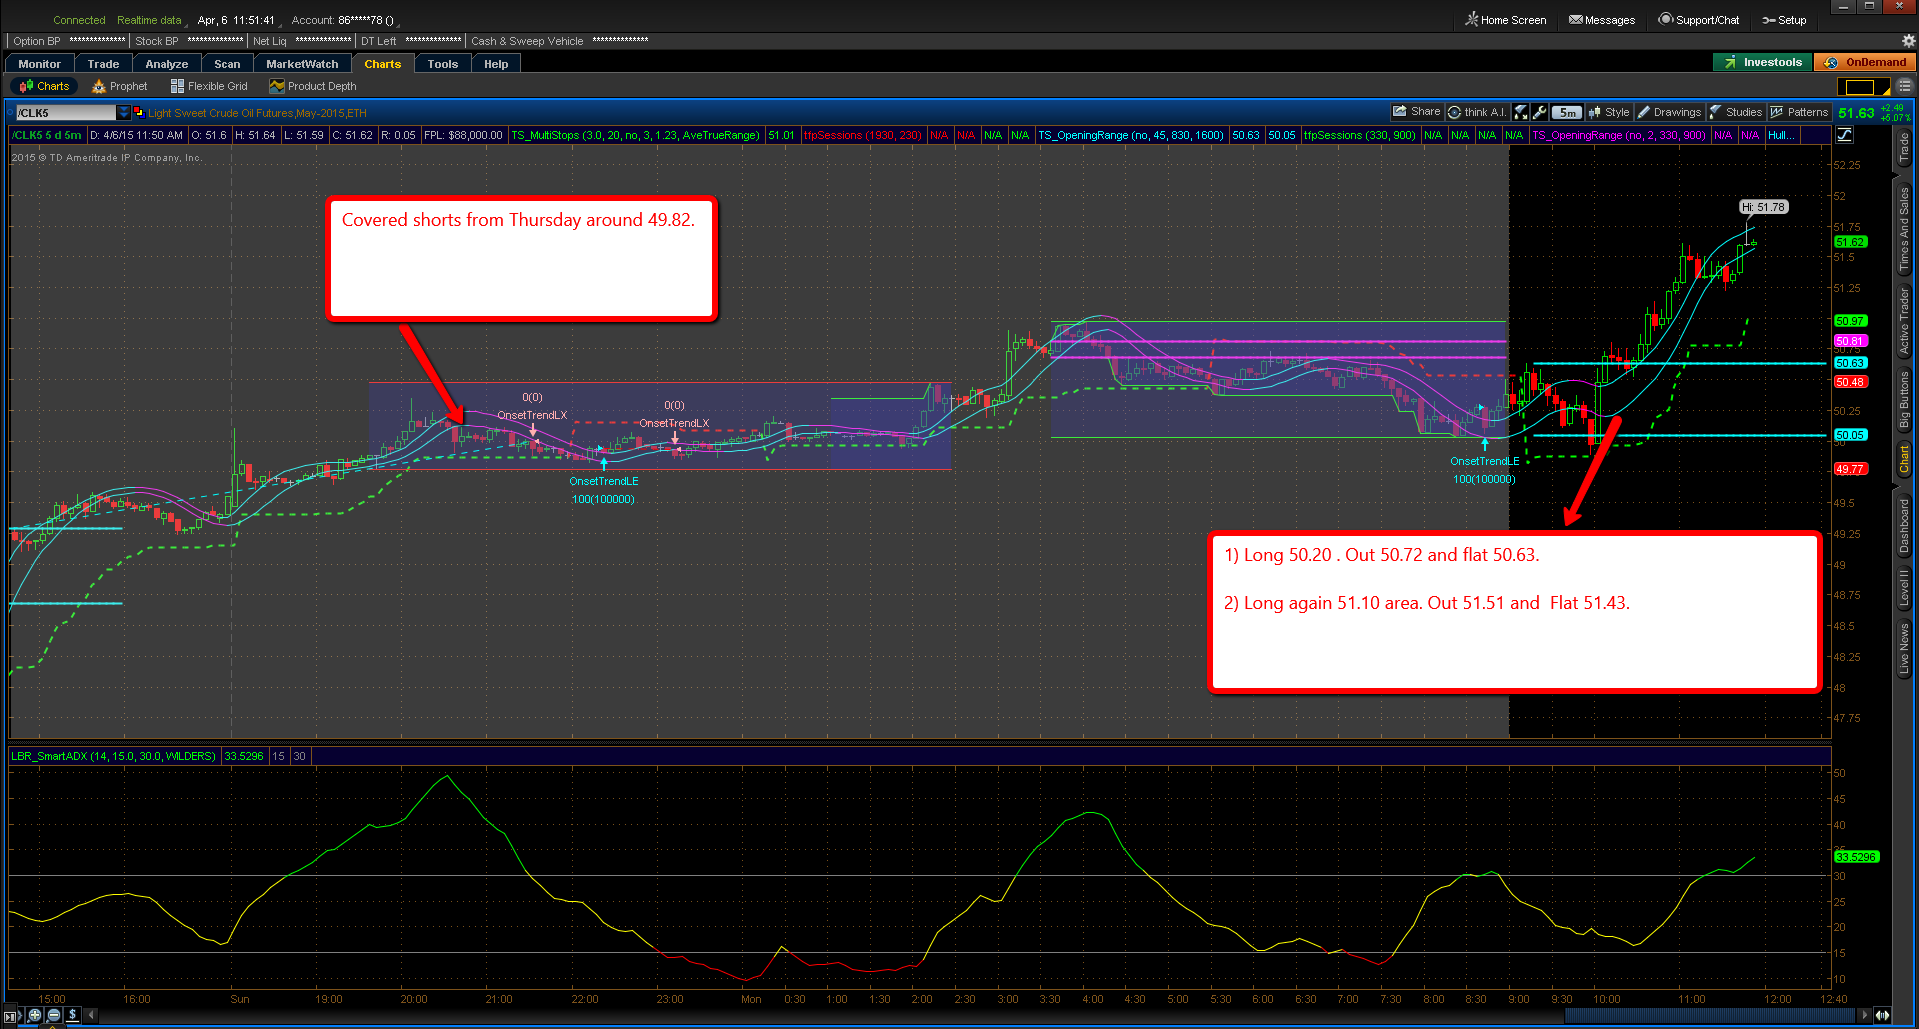Click the /CLK5 5 d 5m chart label
The height and width of the screenshot is (1029, 1919).
47,135
